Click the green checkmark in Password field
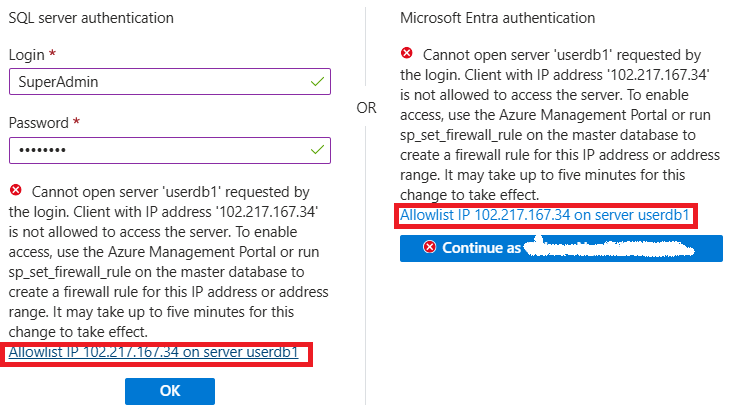This screenshot has height=412, width=753. (317, 150)
